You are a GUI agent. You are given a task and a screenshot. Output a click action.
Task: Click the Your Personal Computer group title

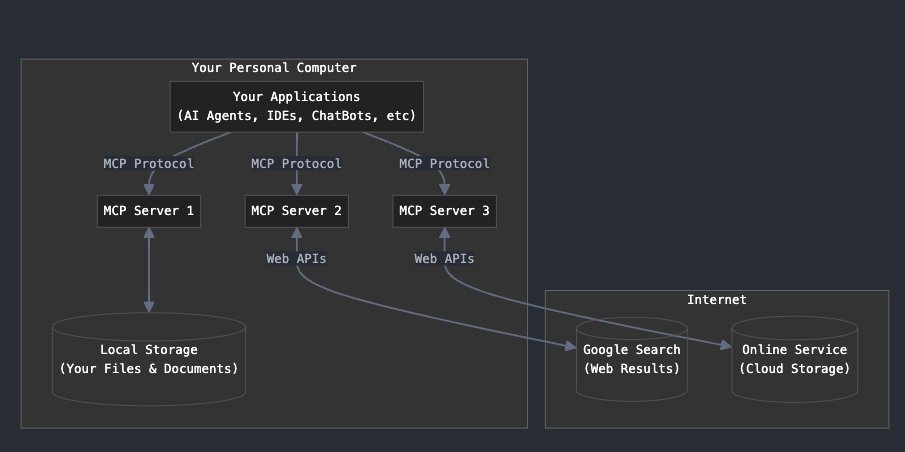pos(274,68)
